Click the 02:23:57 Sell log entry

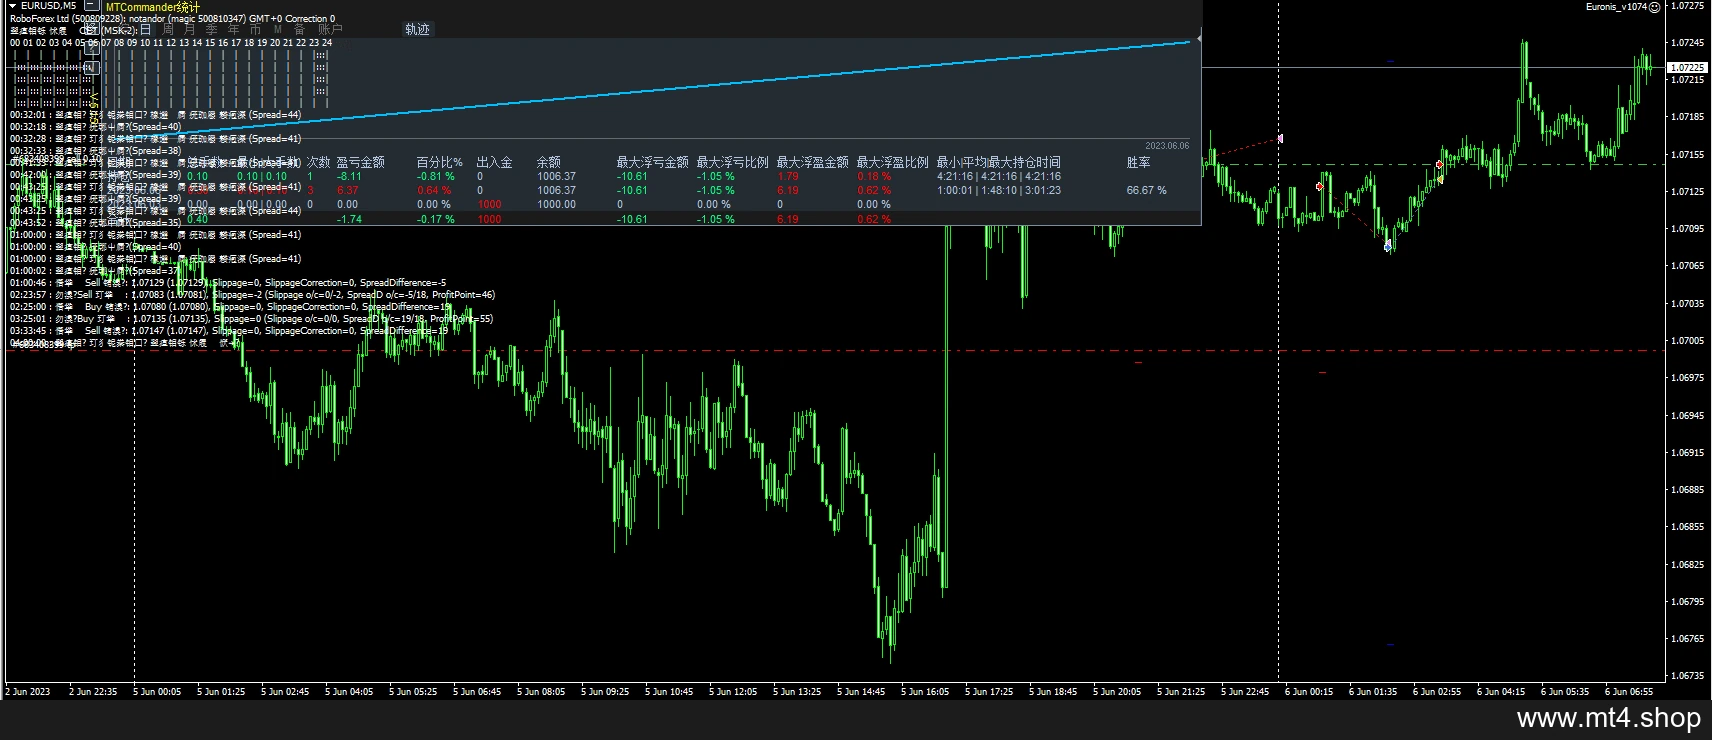252,295
